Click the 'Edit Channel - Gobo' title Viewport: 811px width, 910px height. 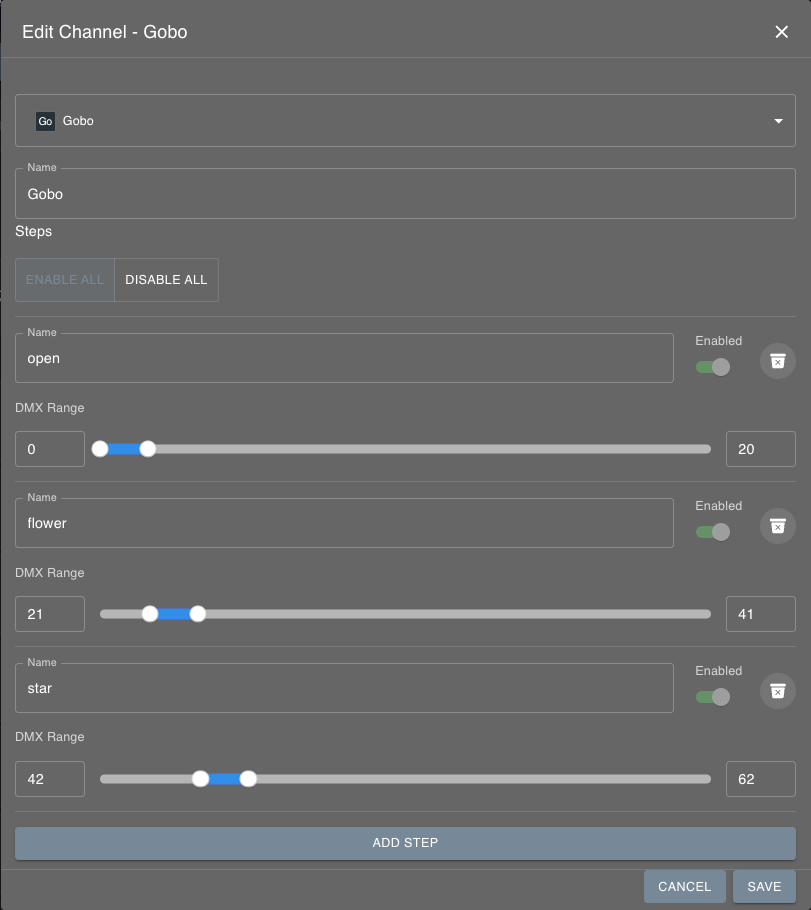[x=104, y=32]
